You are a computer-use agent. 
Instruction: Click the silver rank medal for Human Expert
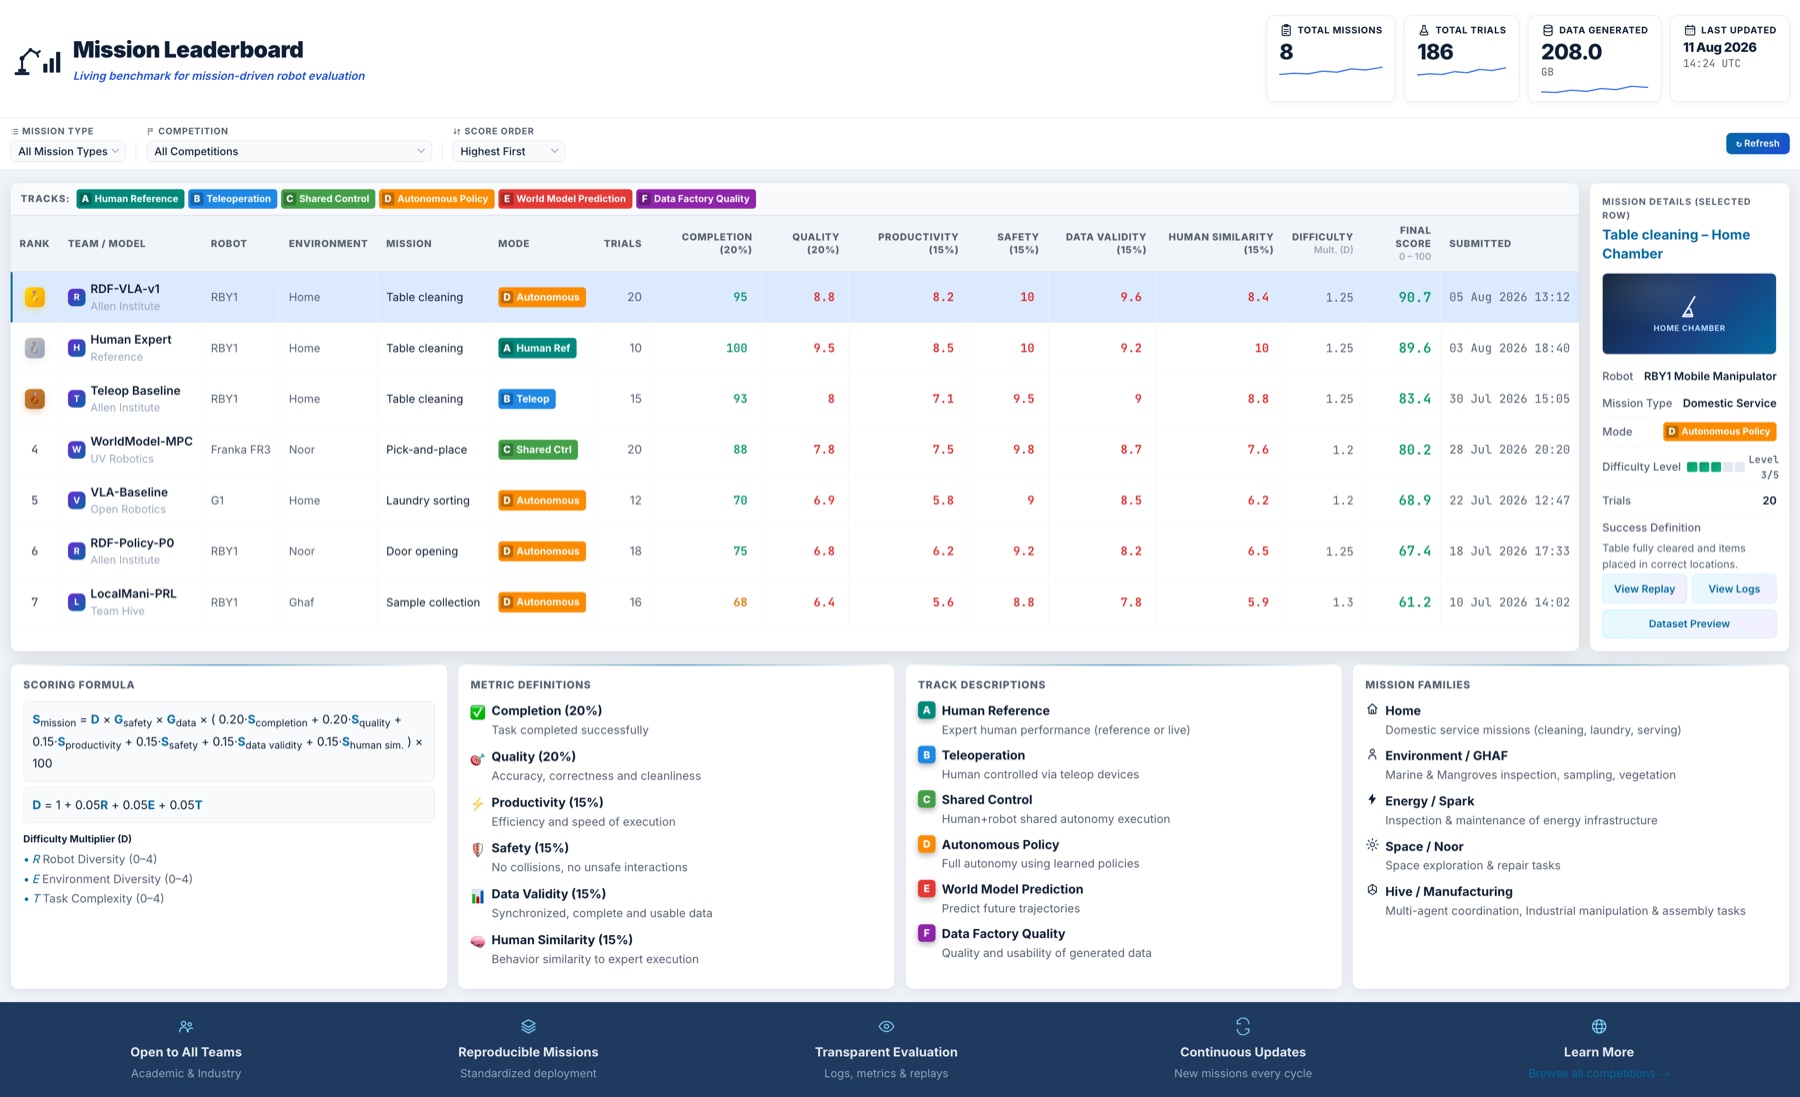[35, 348]
